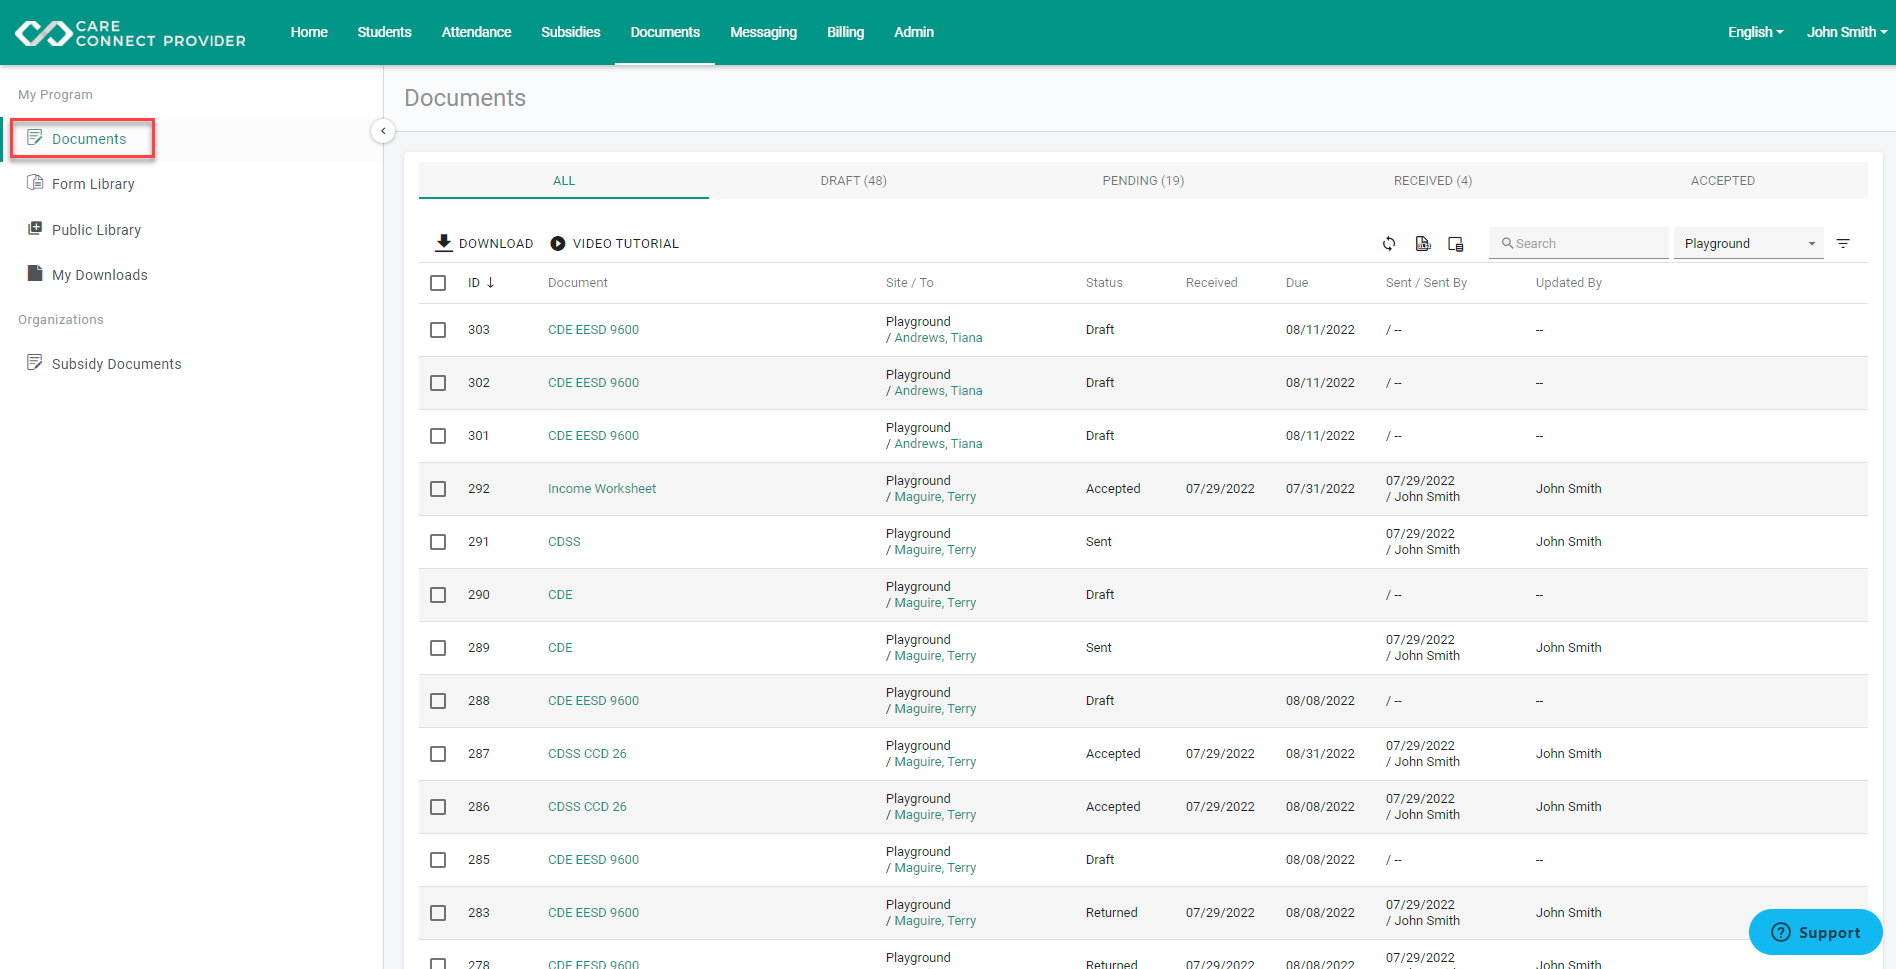Refresh the documents list

click(1389, 243)
